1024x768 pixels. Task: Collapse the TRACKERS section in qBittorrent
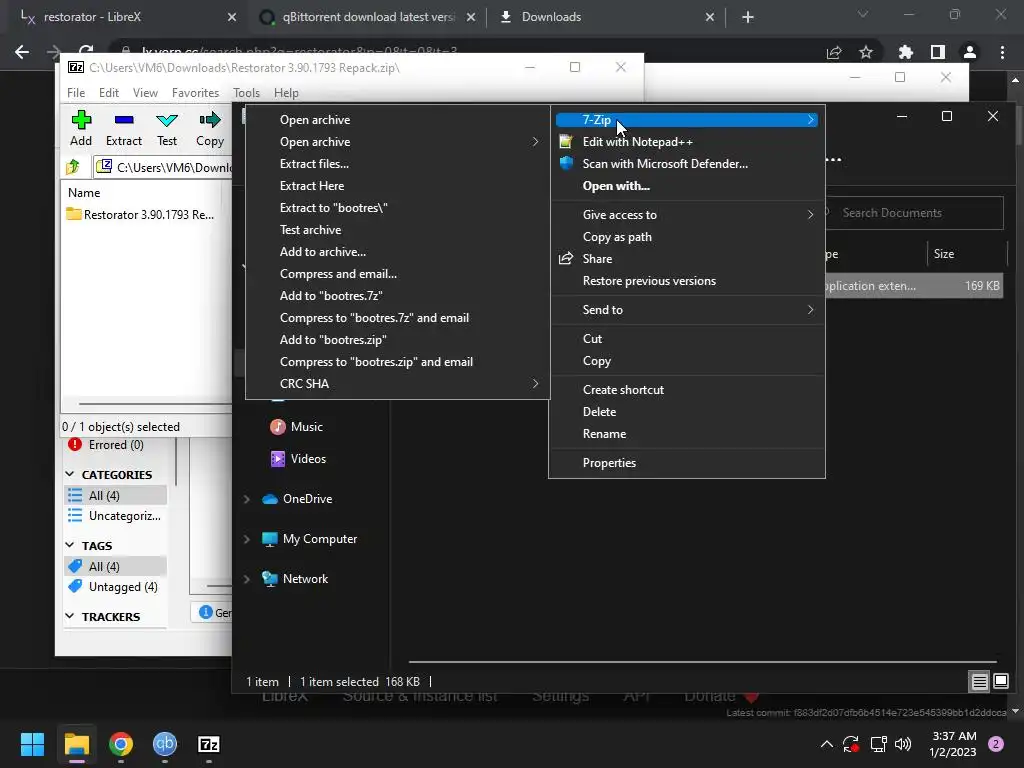pos(70,616)
